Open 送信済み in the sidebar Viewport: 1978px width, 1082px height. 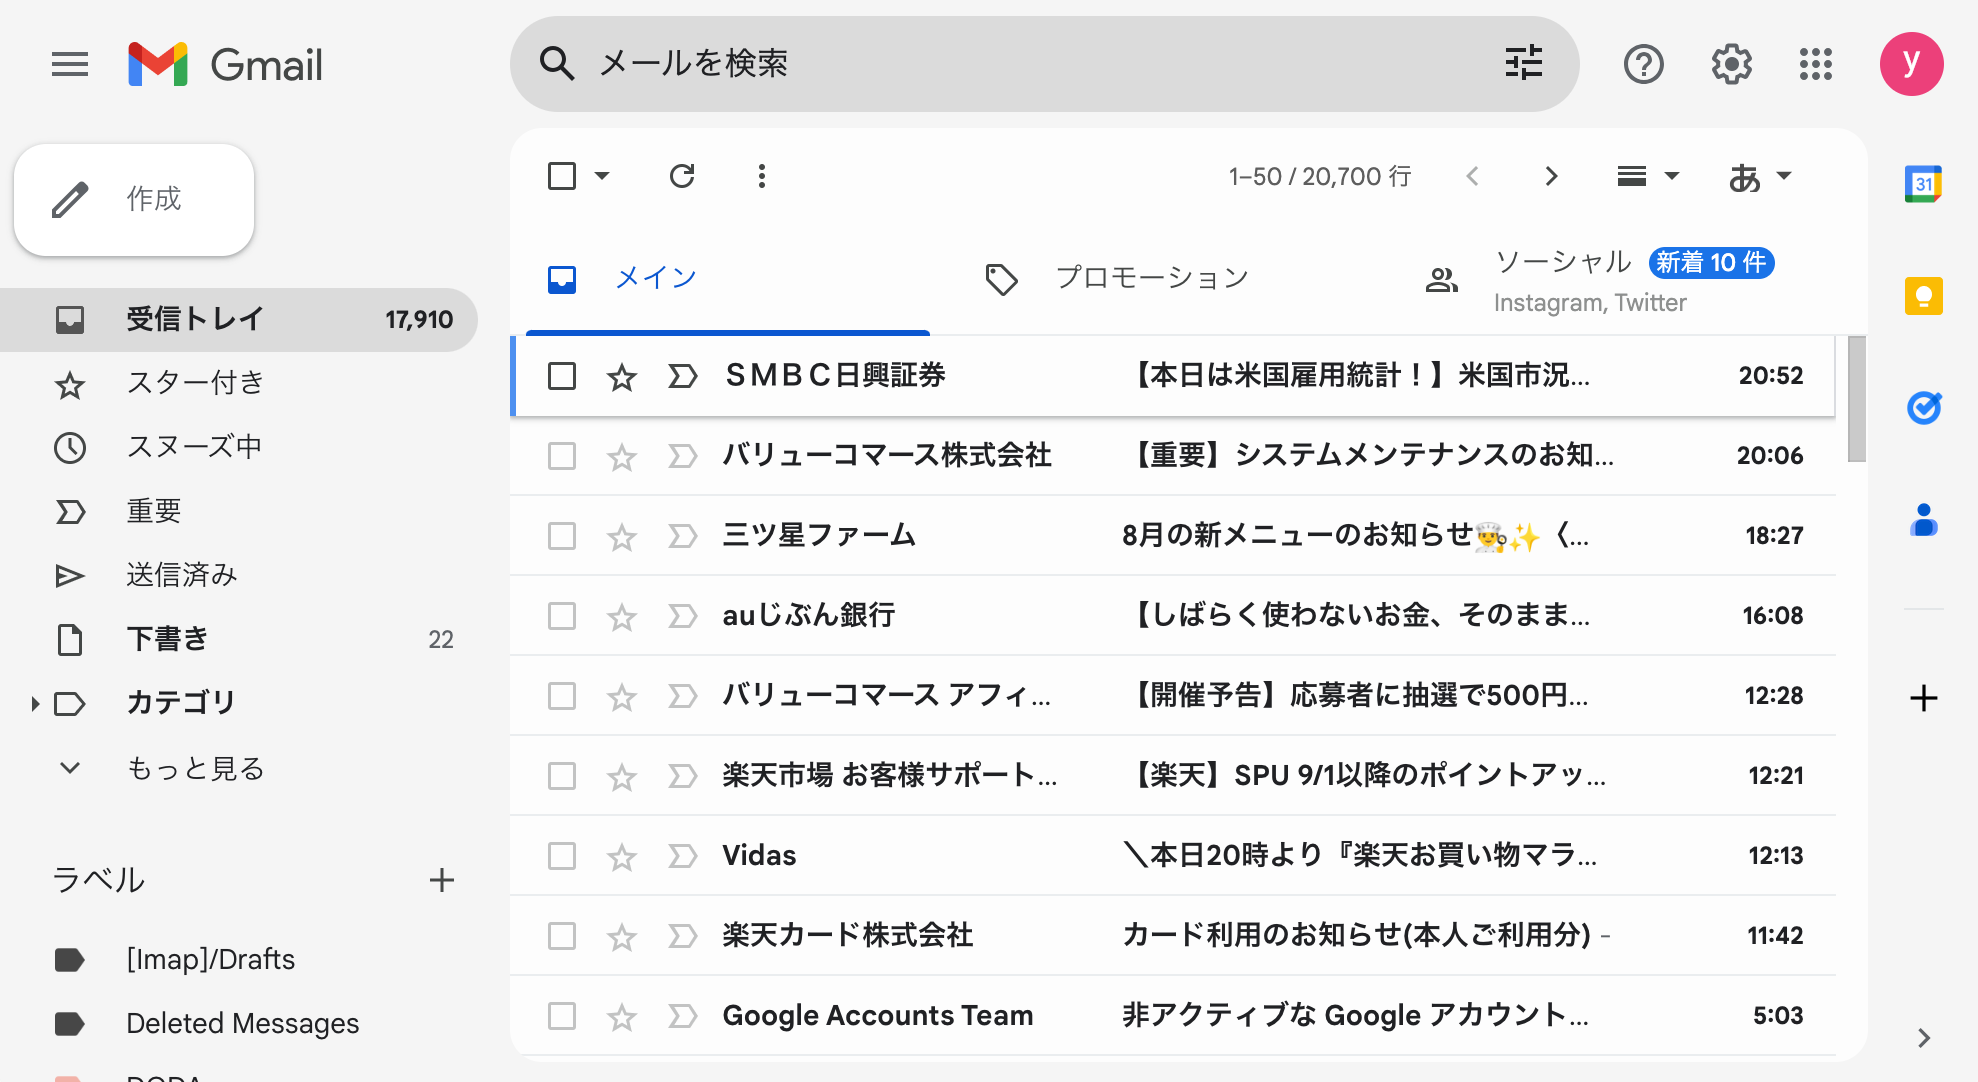pos(238,575)
